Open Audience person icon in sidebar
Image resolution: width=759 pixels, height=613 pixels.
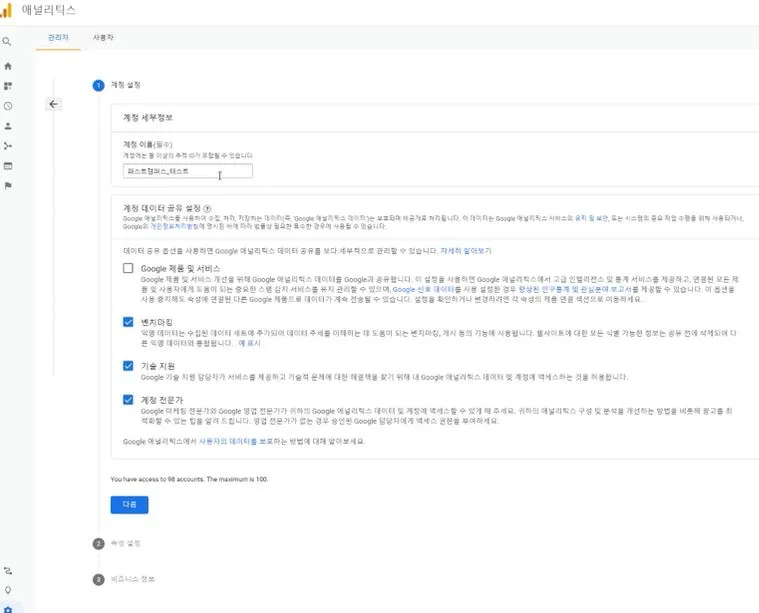coord(8,126)
